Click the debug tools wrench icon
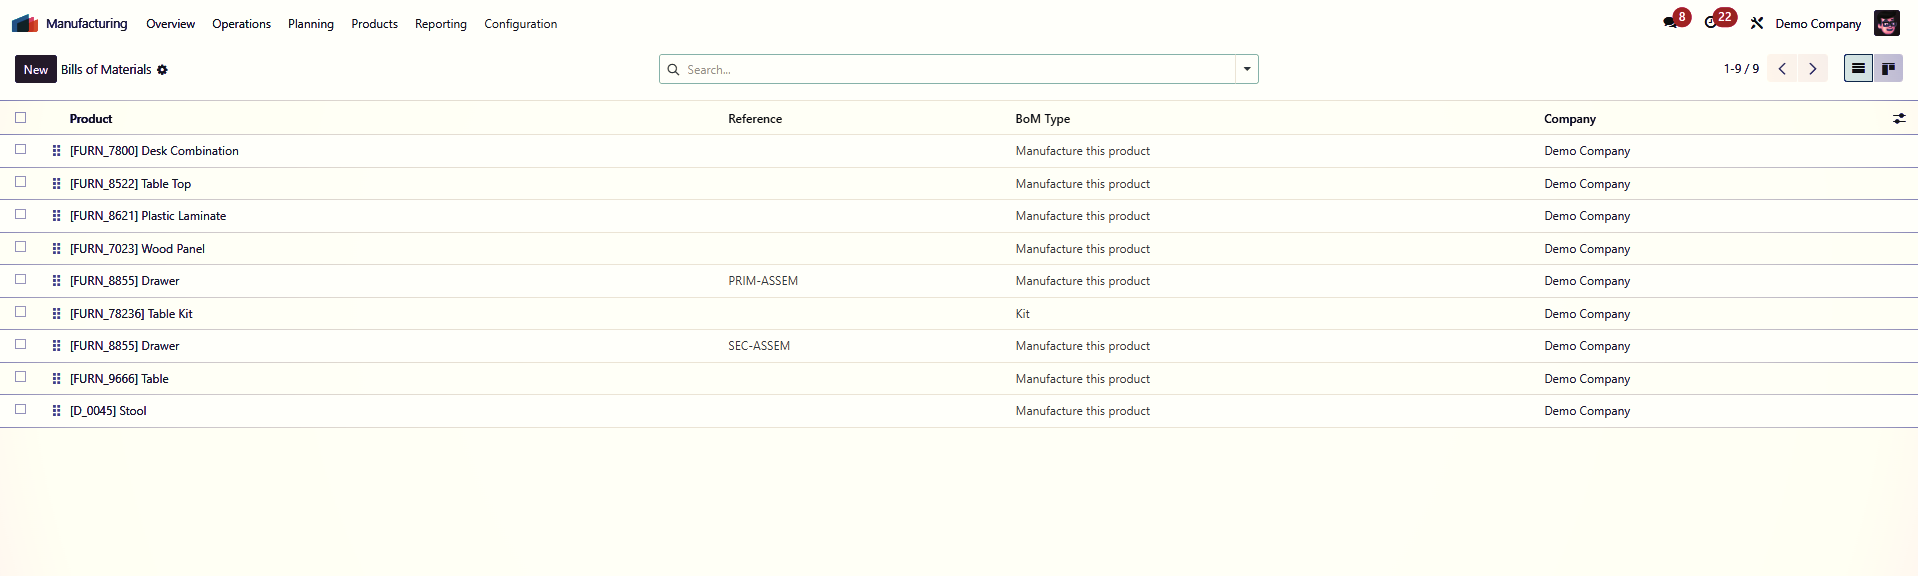 tap(1757, 23)
